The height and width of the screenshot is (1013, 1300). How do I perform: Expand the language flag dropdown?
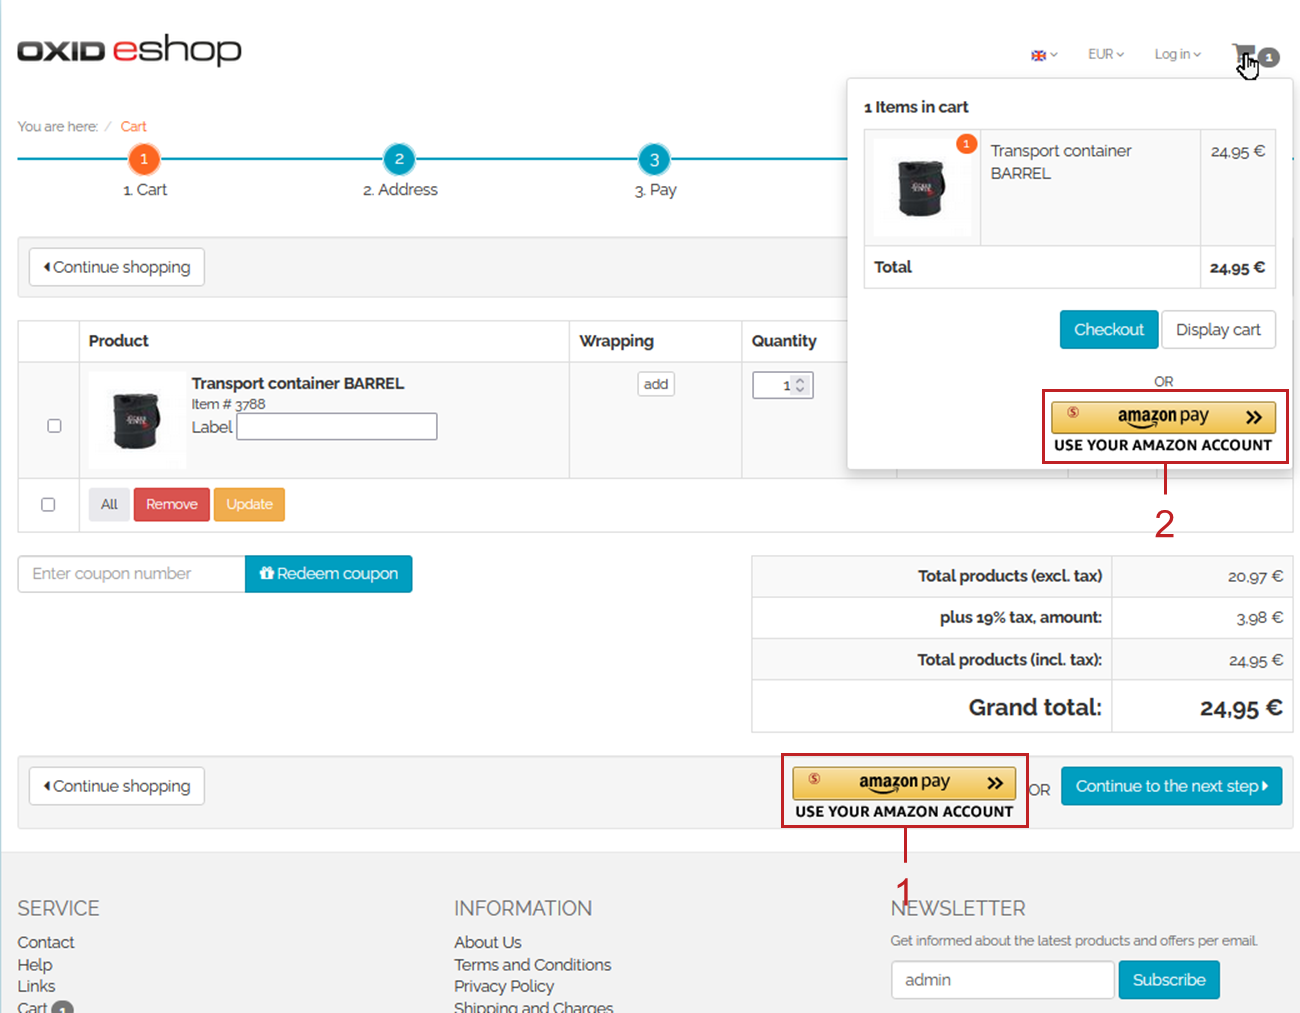1043,55
